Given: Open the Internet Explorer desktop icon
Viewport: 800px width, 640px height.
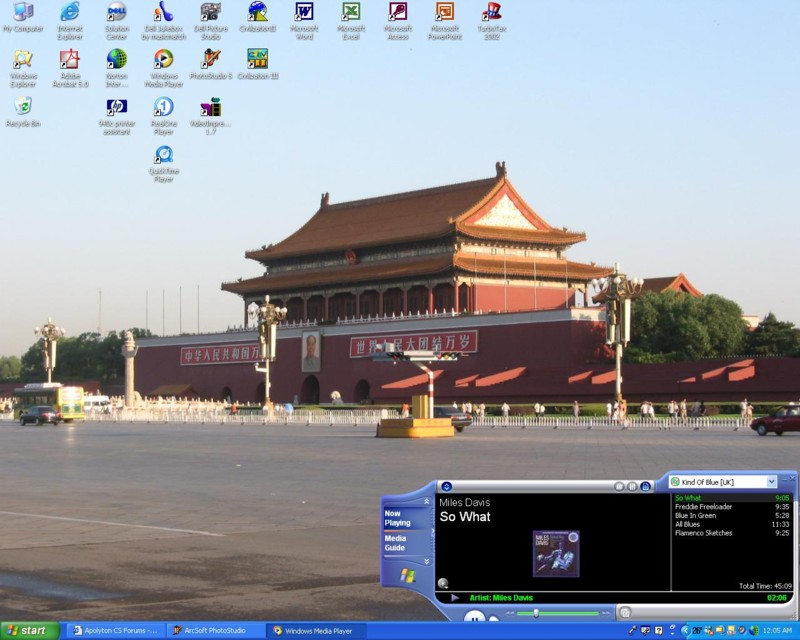Looking at the screenshot, I should pos(69,13).
